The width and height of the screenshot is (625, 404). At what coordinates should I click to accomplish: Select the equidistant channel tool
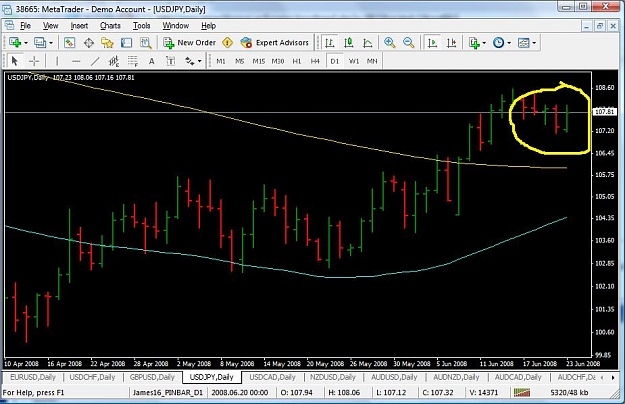114,61
